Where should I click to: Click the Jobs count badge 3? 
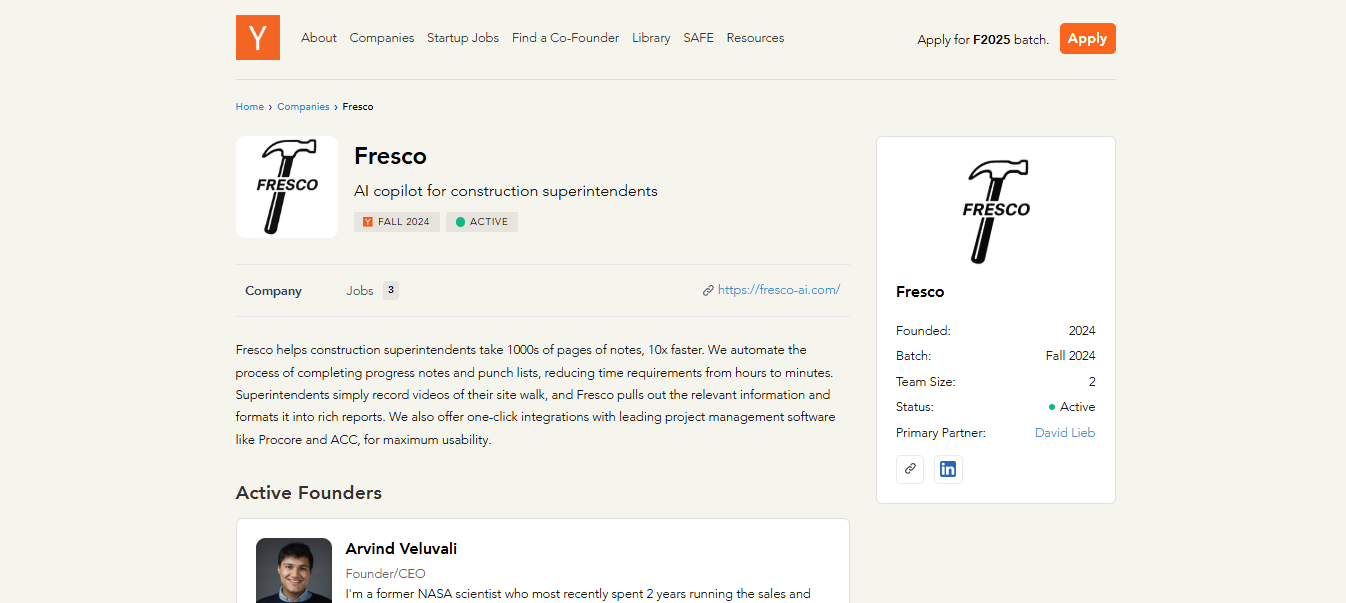coord(391,291)
